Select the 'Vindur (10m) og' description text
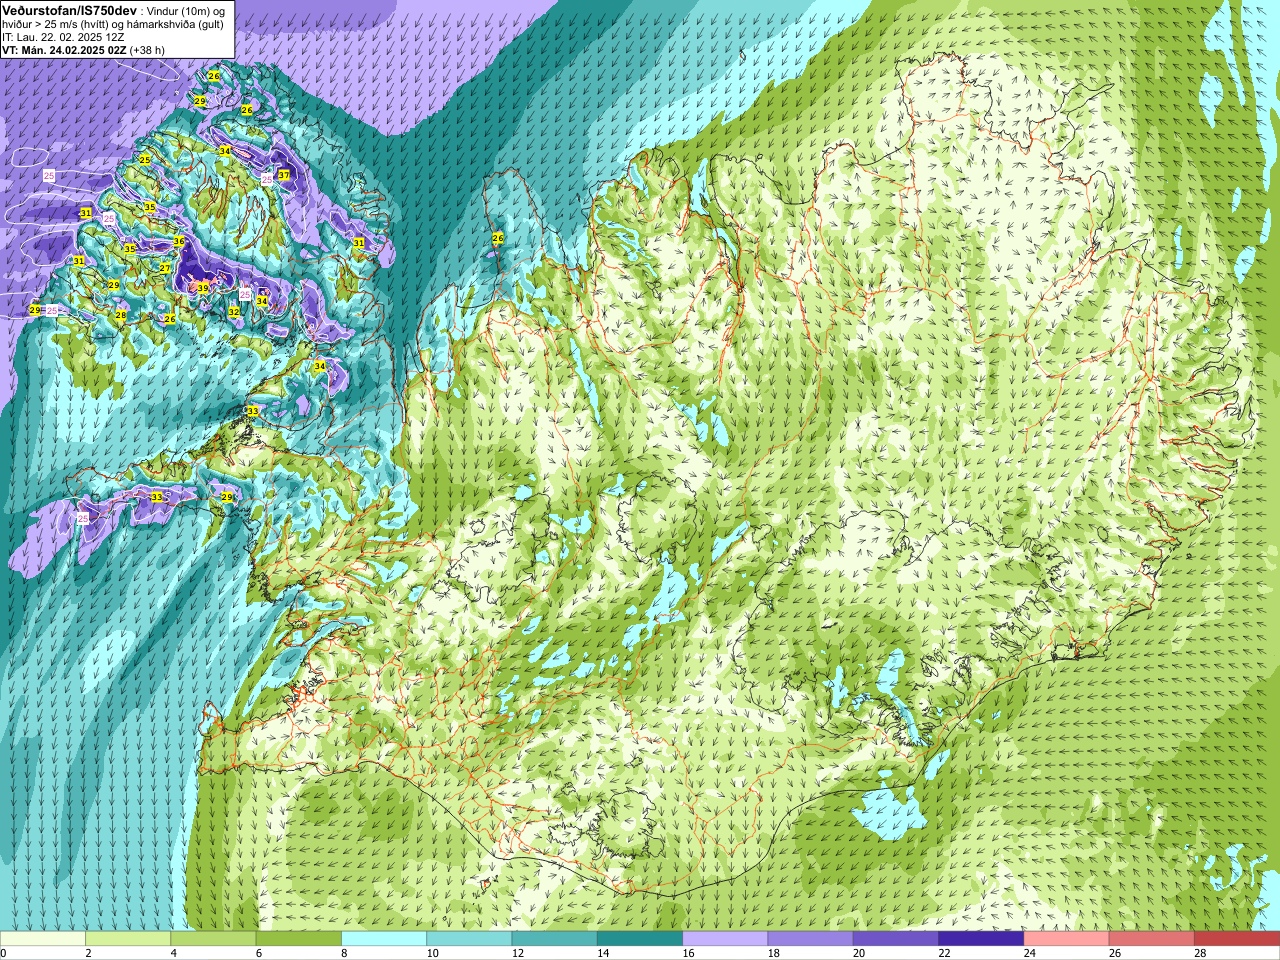 [x=186, y=10]
